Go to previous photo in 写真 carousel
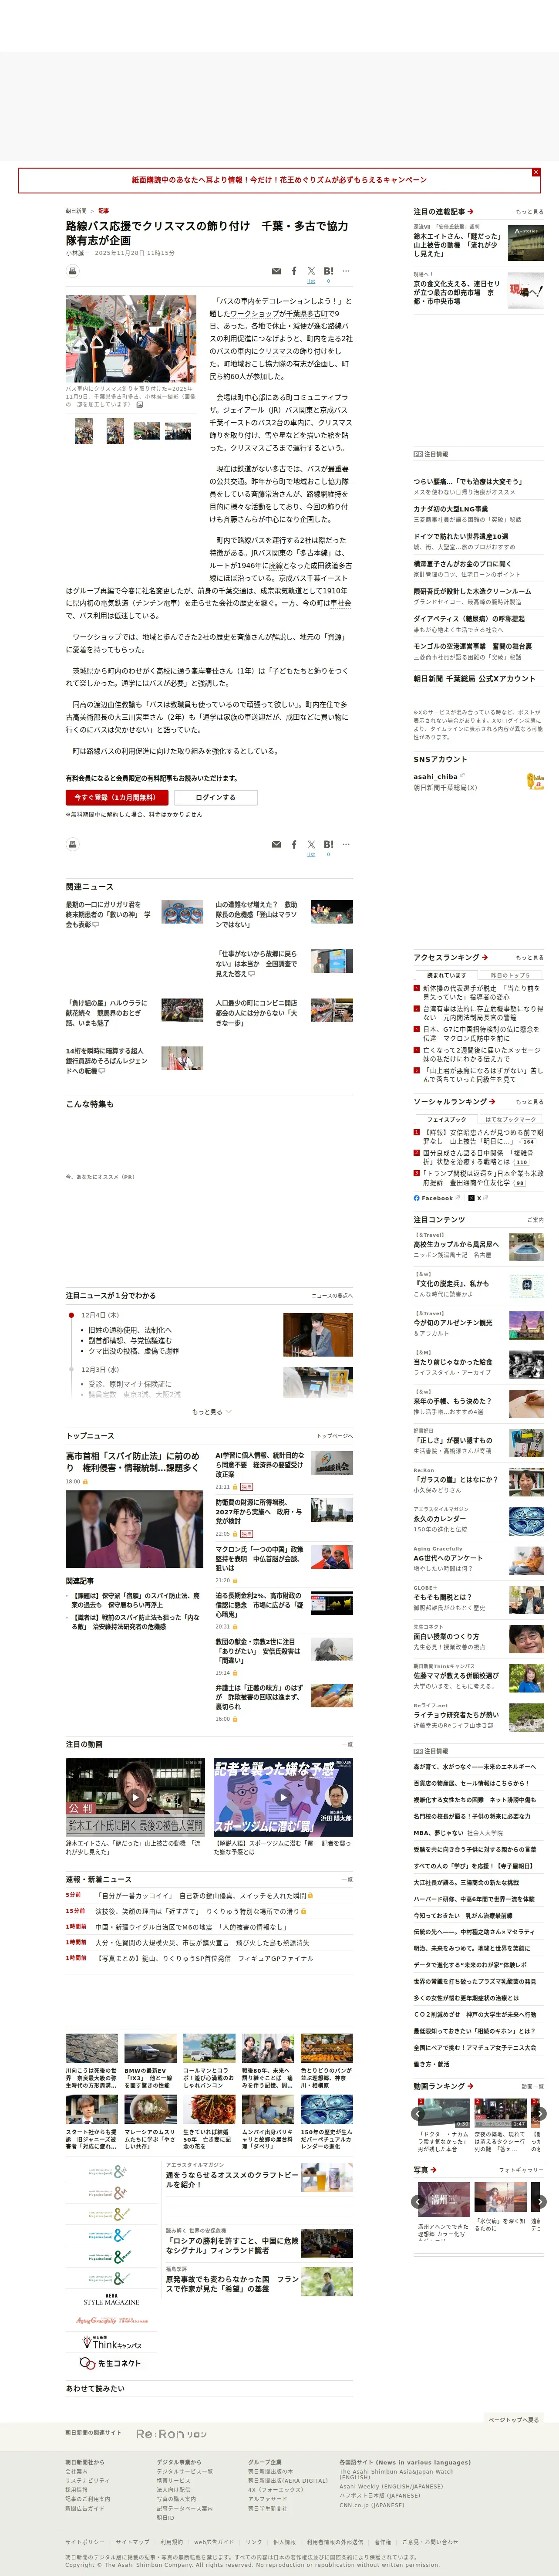Screen dimensions: 559x2576 (419, 2202)
